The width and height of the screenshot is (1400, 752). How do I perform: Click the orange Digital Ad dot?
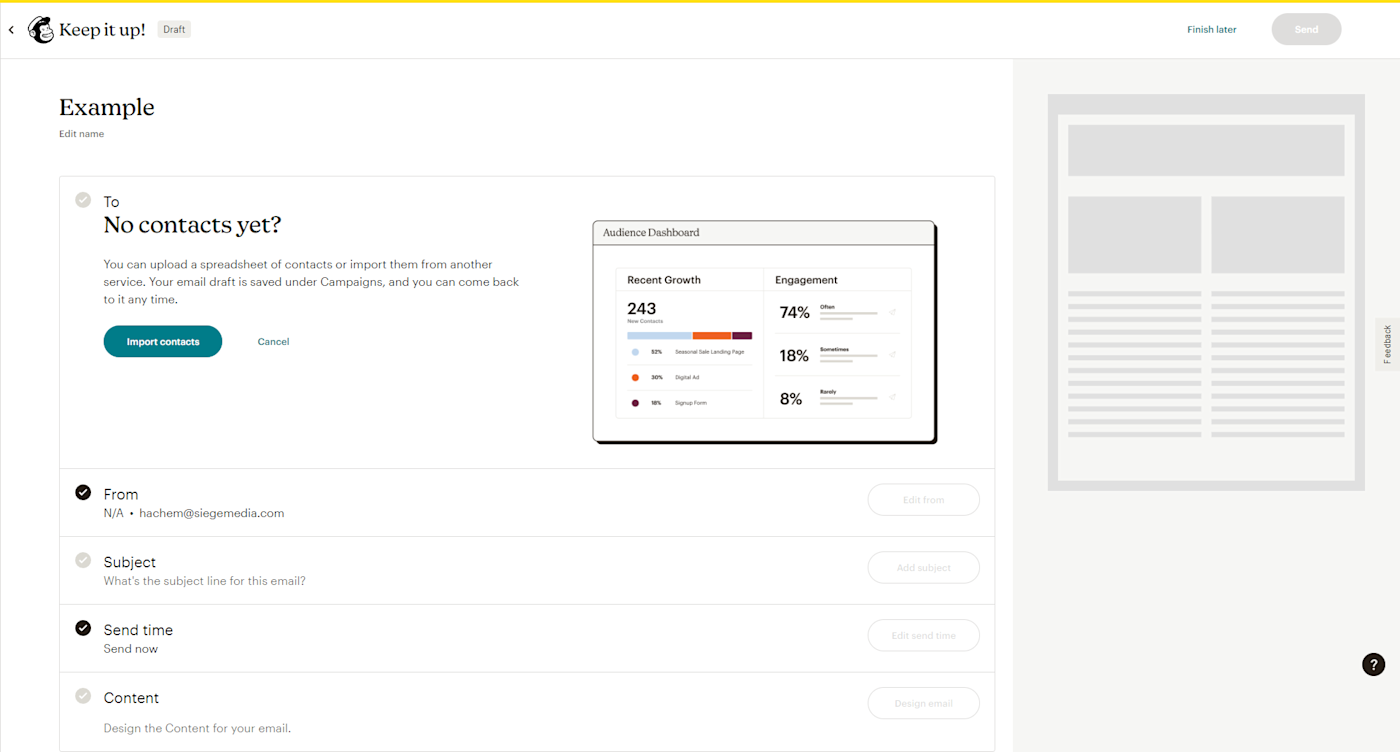(x=635, y=377)
